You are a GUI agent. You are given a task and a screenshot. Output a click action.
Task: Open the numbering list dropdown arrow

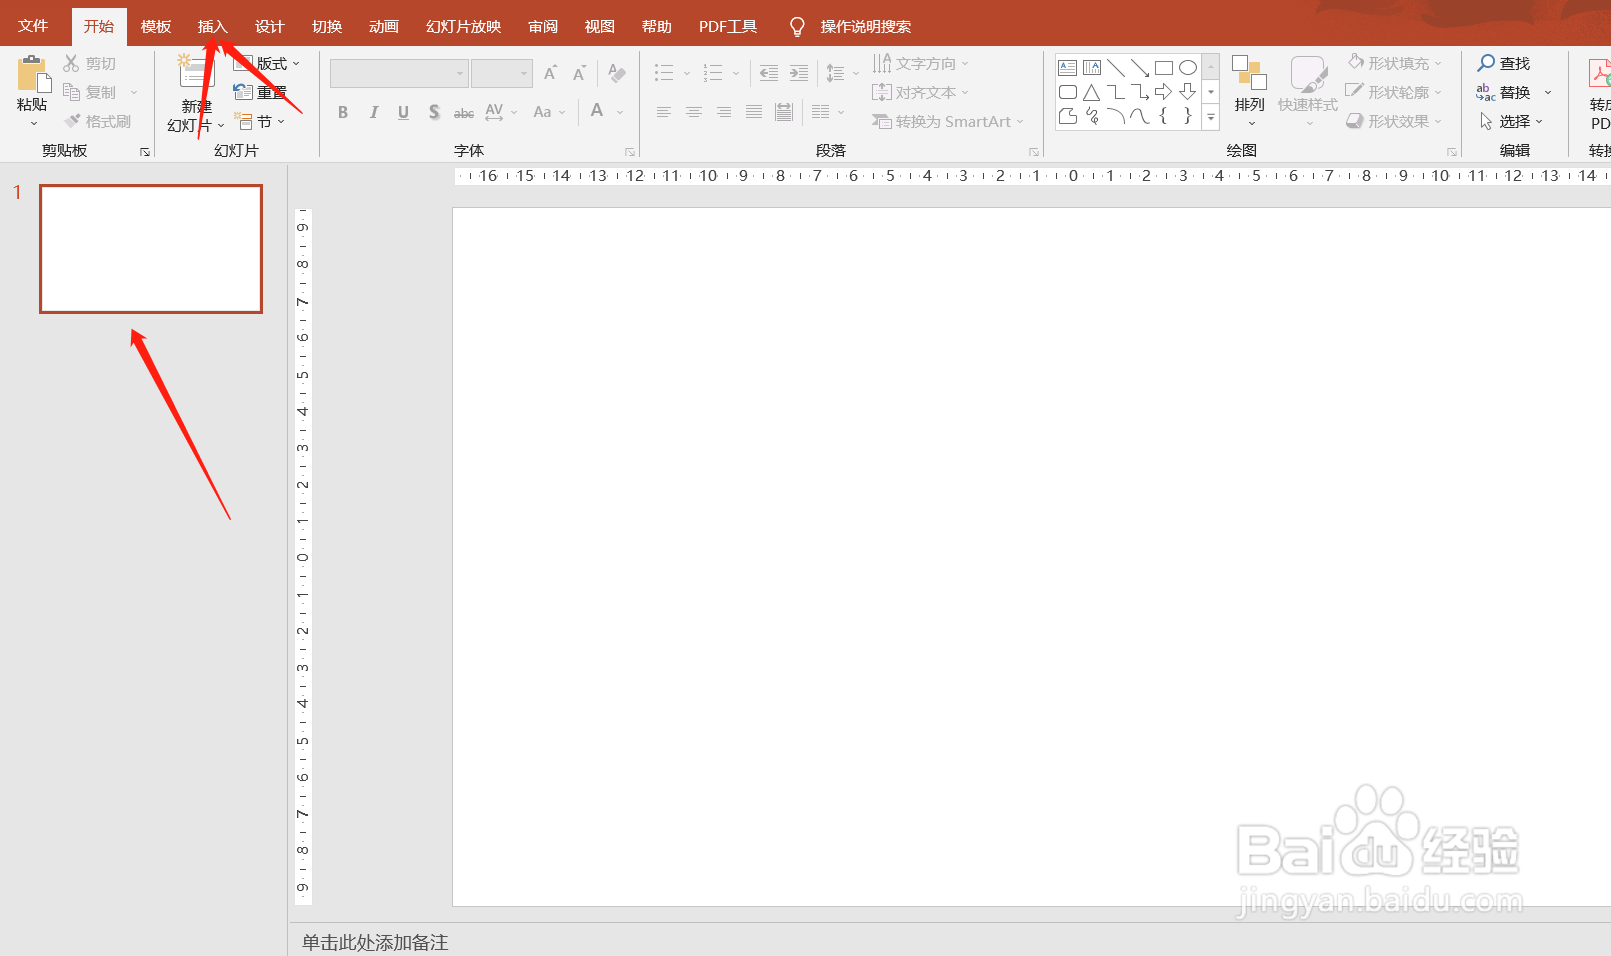pyautogui.click(x=736, y=73)
